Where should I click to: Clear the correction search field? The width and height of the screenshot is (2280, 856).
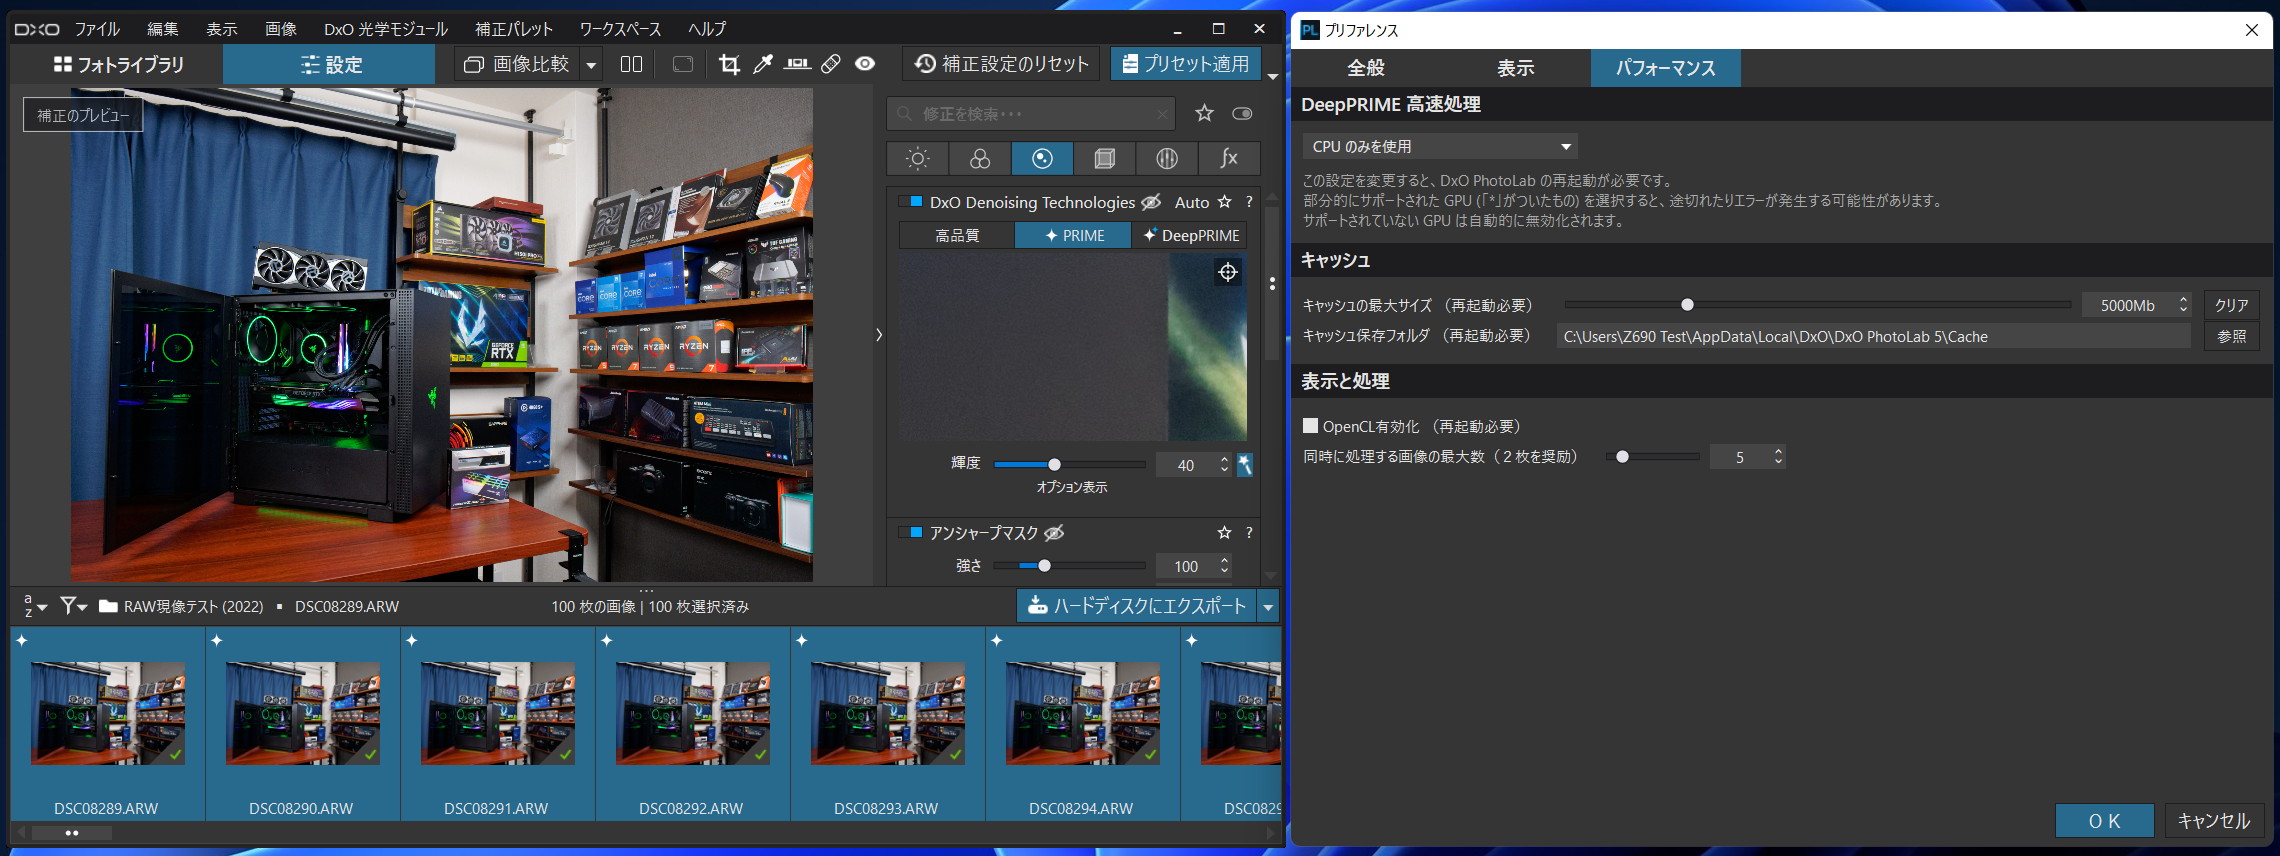[1162, 114]
